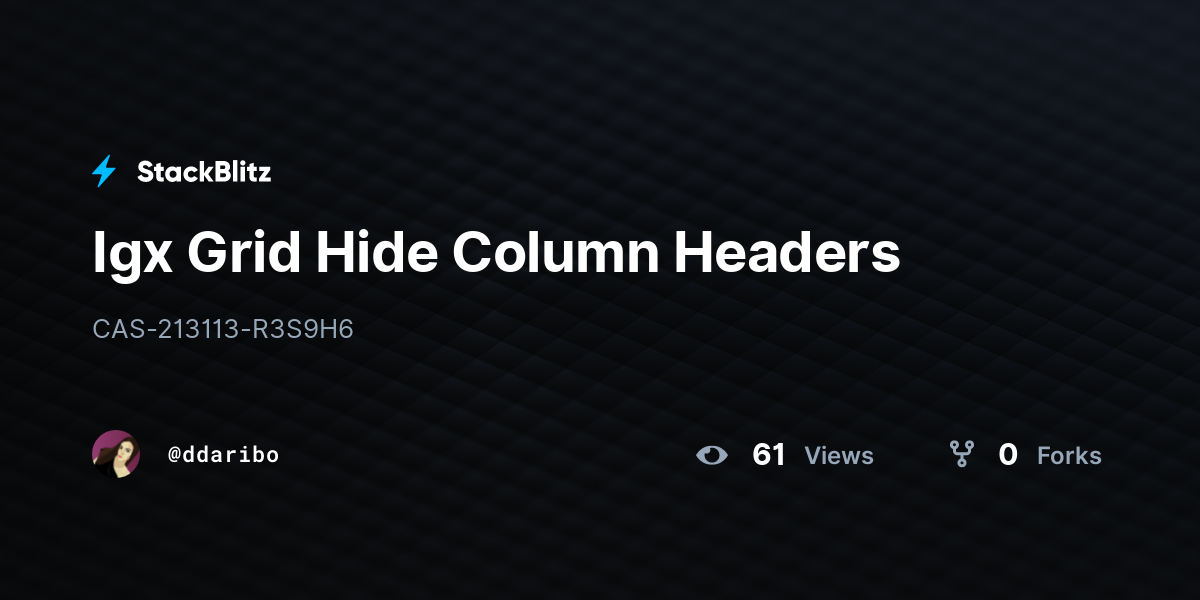Open the Igx Grid Hide Column Headers title
The image size is (1200, 600).
[496, 253]
